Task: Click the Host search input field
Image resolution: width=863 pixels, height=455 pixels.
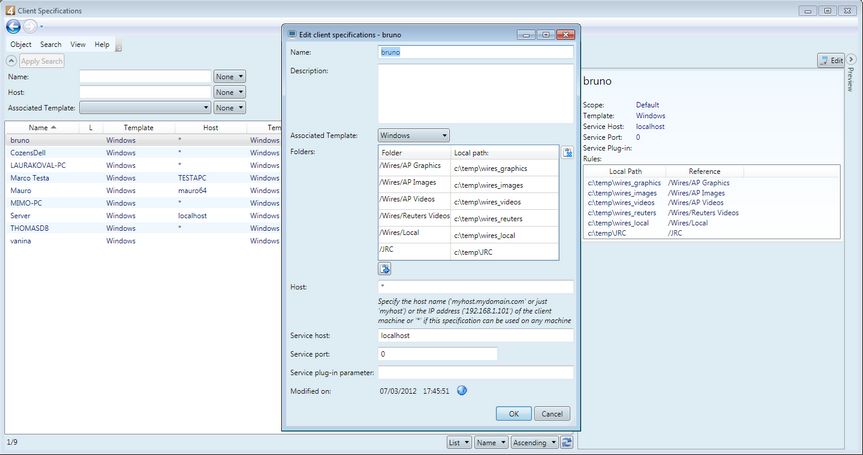Action: click(145, 92)
